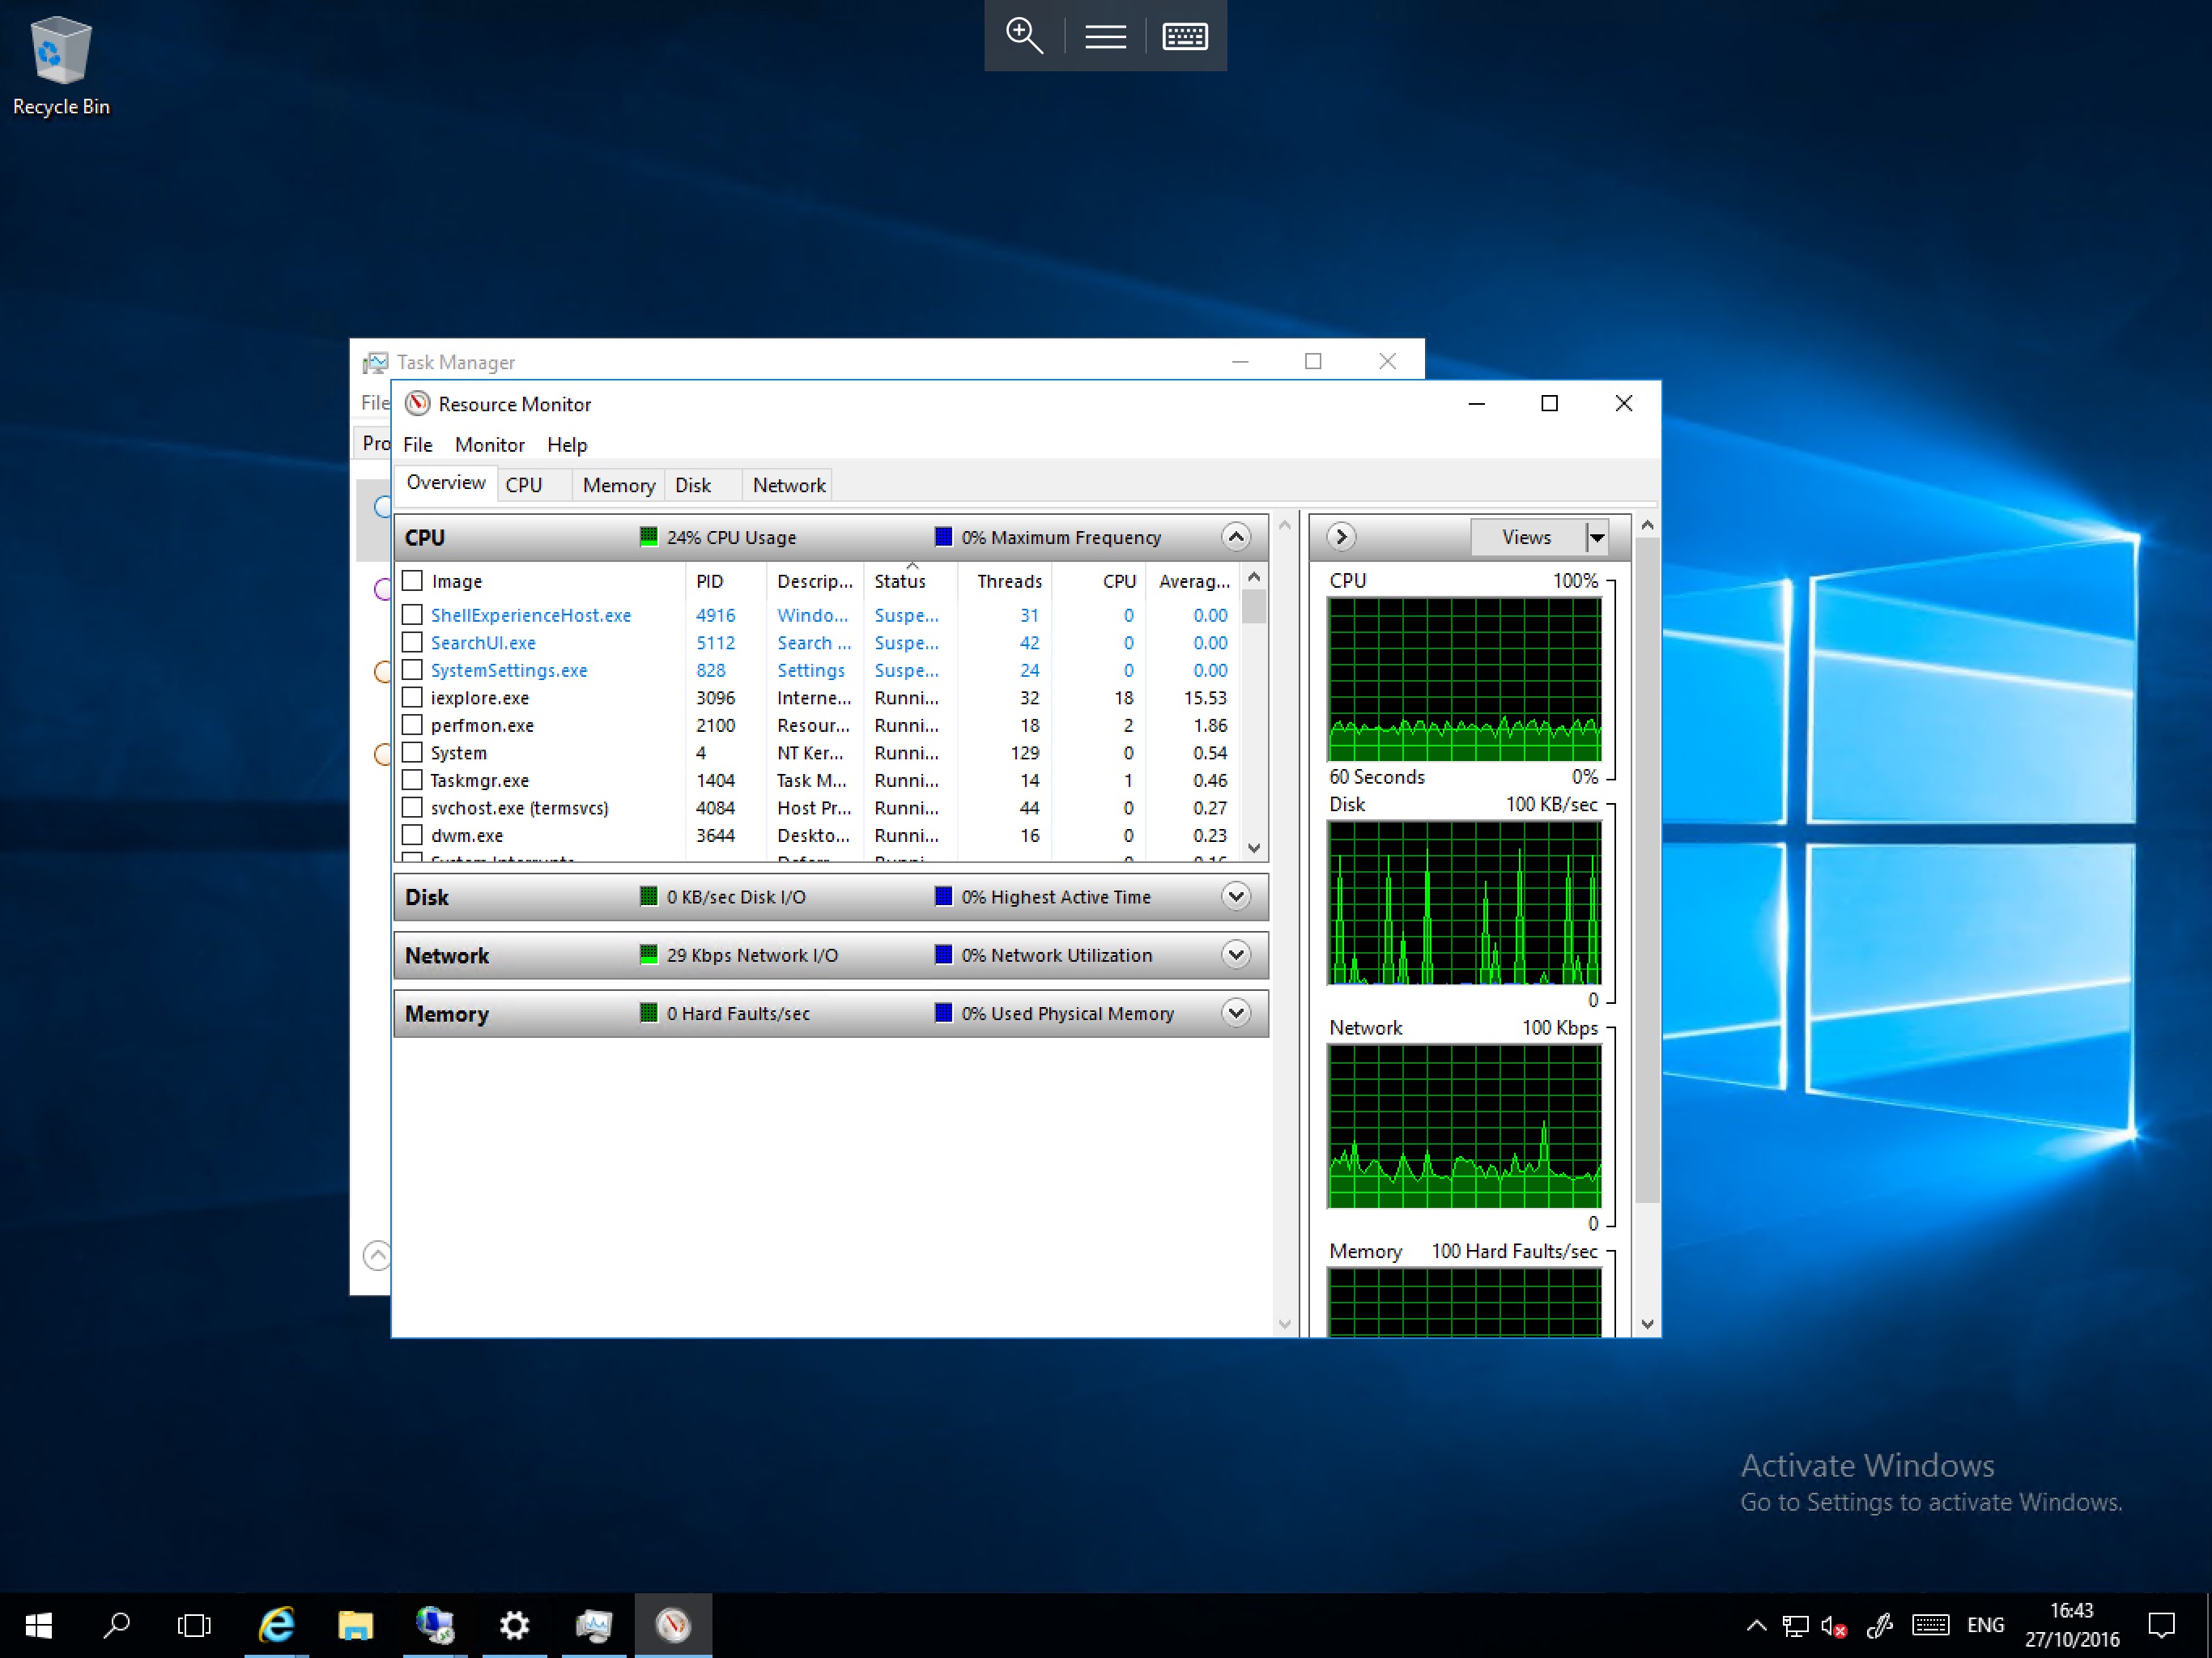Click the process list scrollbar down arrow
The height and width of the screenshot is (1658, 2212).
tap(1254, 848)
